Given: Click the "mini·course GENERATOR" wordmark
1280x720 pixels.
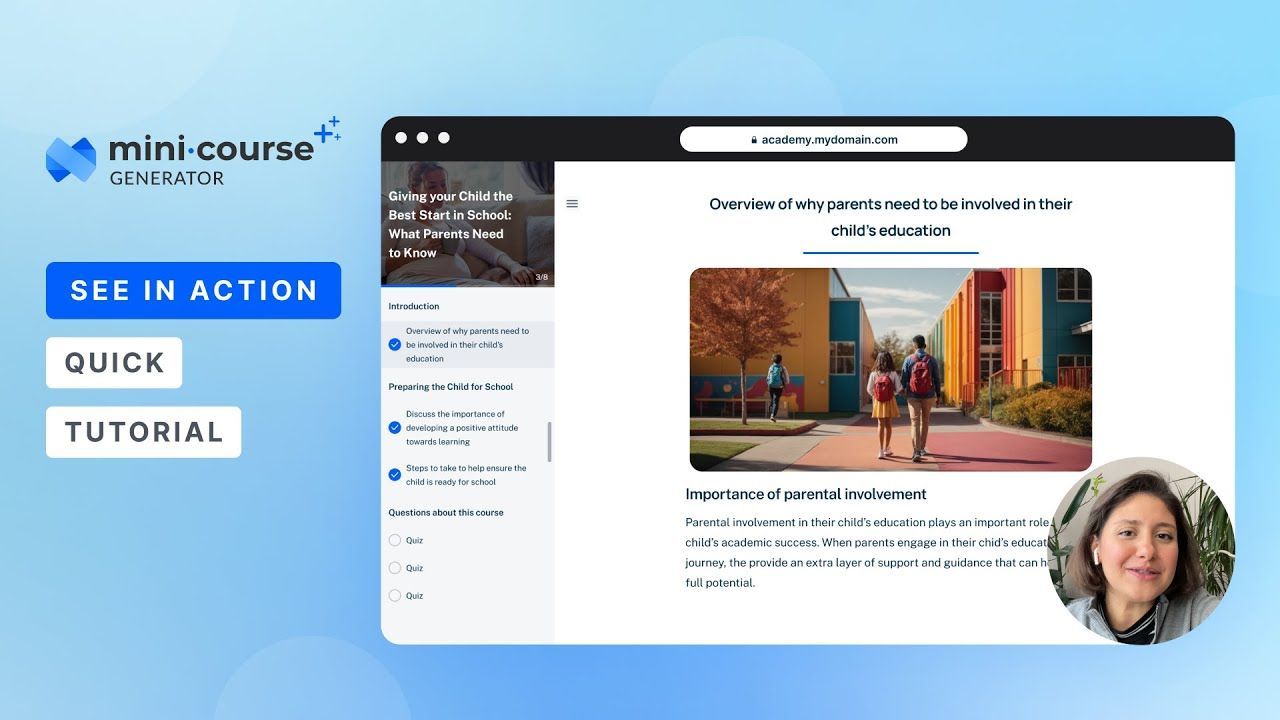Looking at the screenshot, I should [x=211, y=160].
